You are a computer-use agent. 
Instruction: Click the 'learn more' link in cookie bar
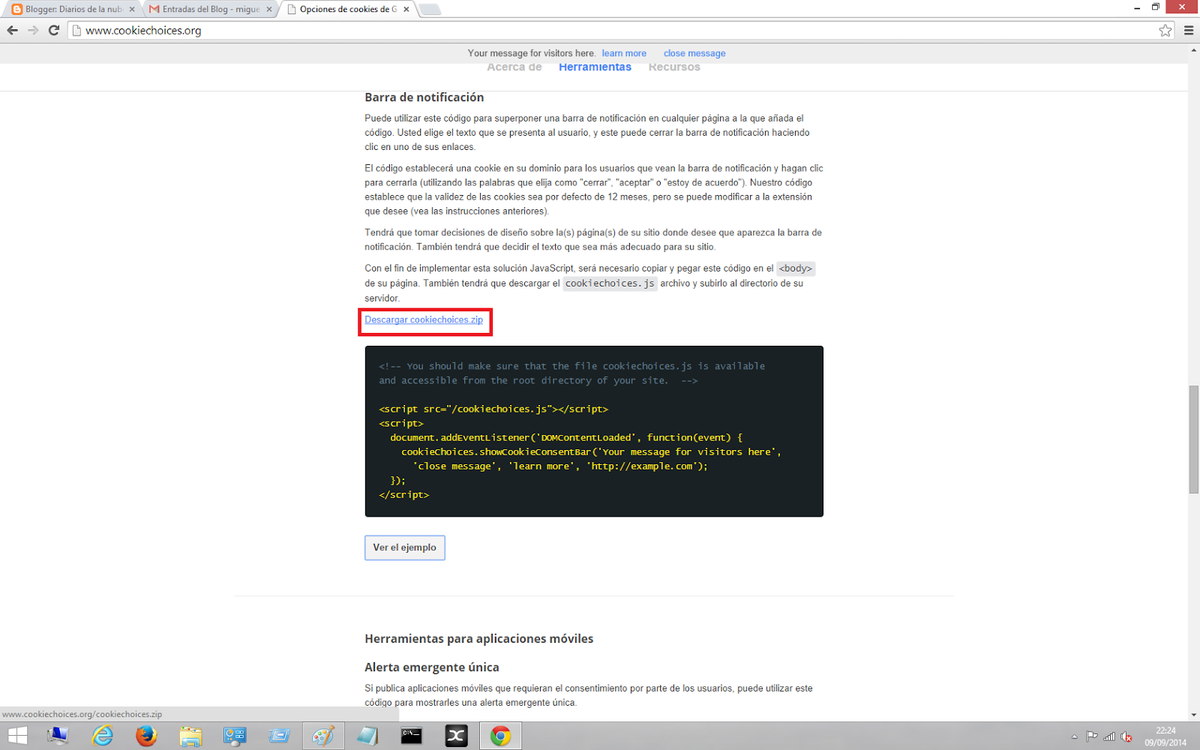[x=623, y=53]
